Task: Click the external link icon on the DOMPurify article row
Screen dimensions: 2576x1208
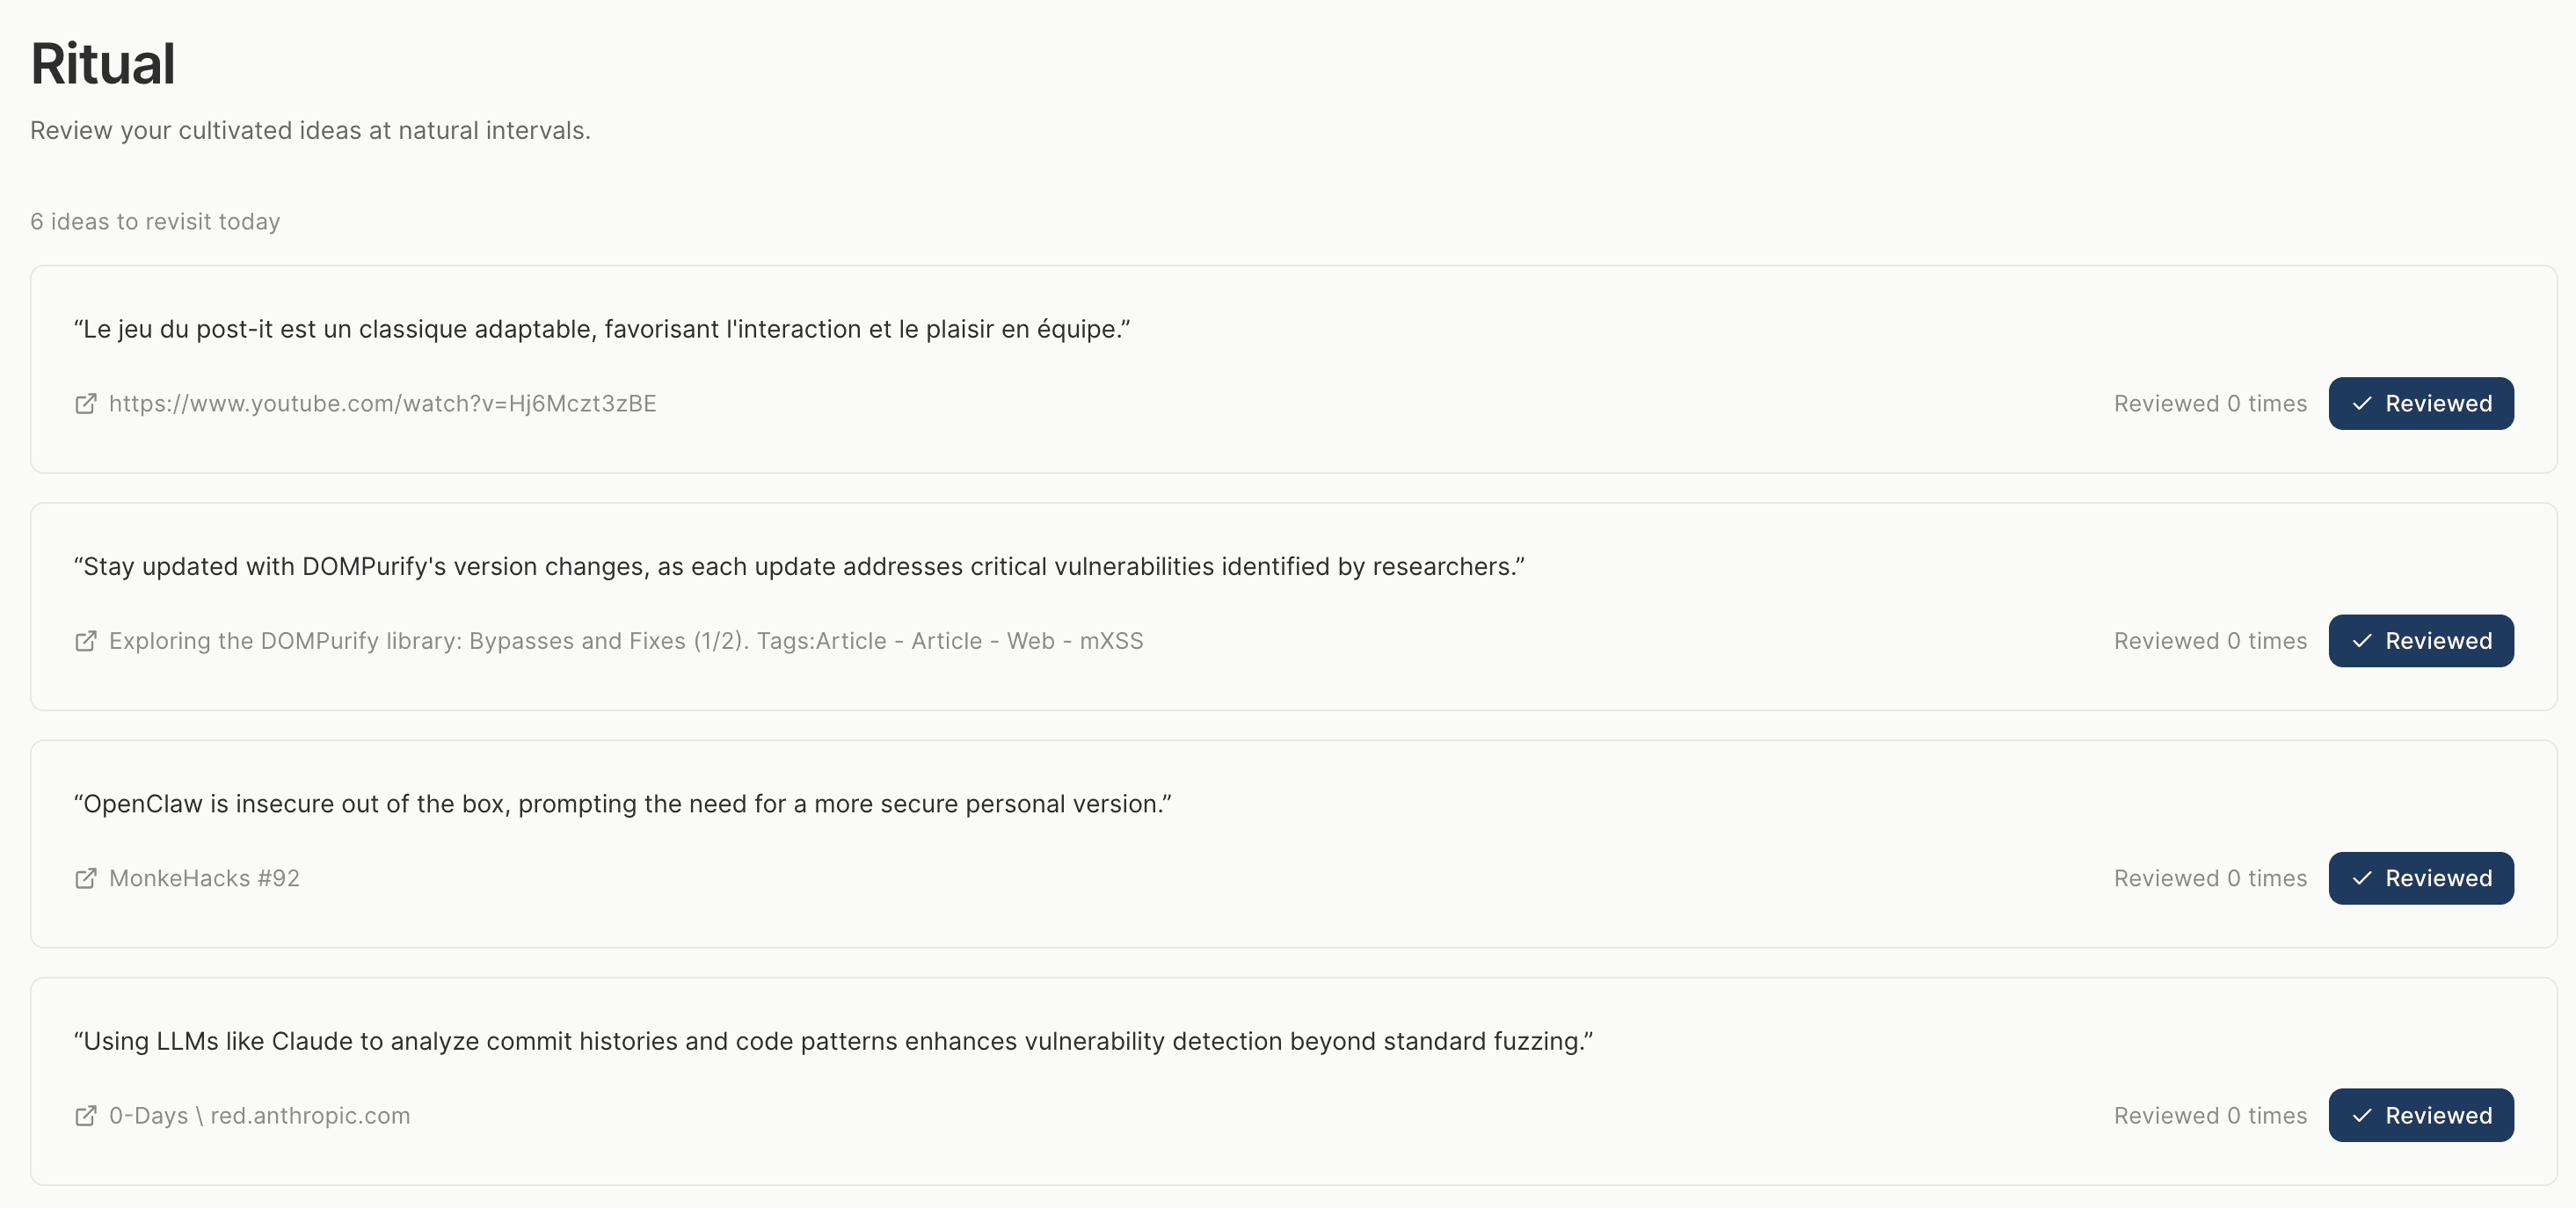Action: pyautogui.click(x=86, y=641)
